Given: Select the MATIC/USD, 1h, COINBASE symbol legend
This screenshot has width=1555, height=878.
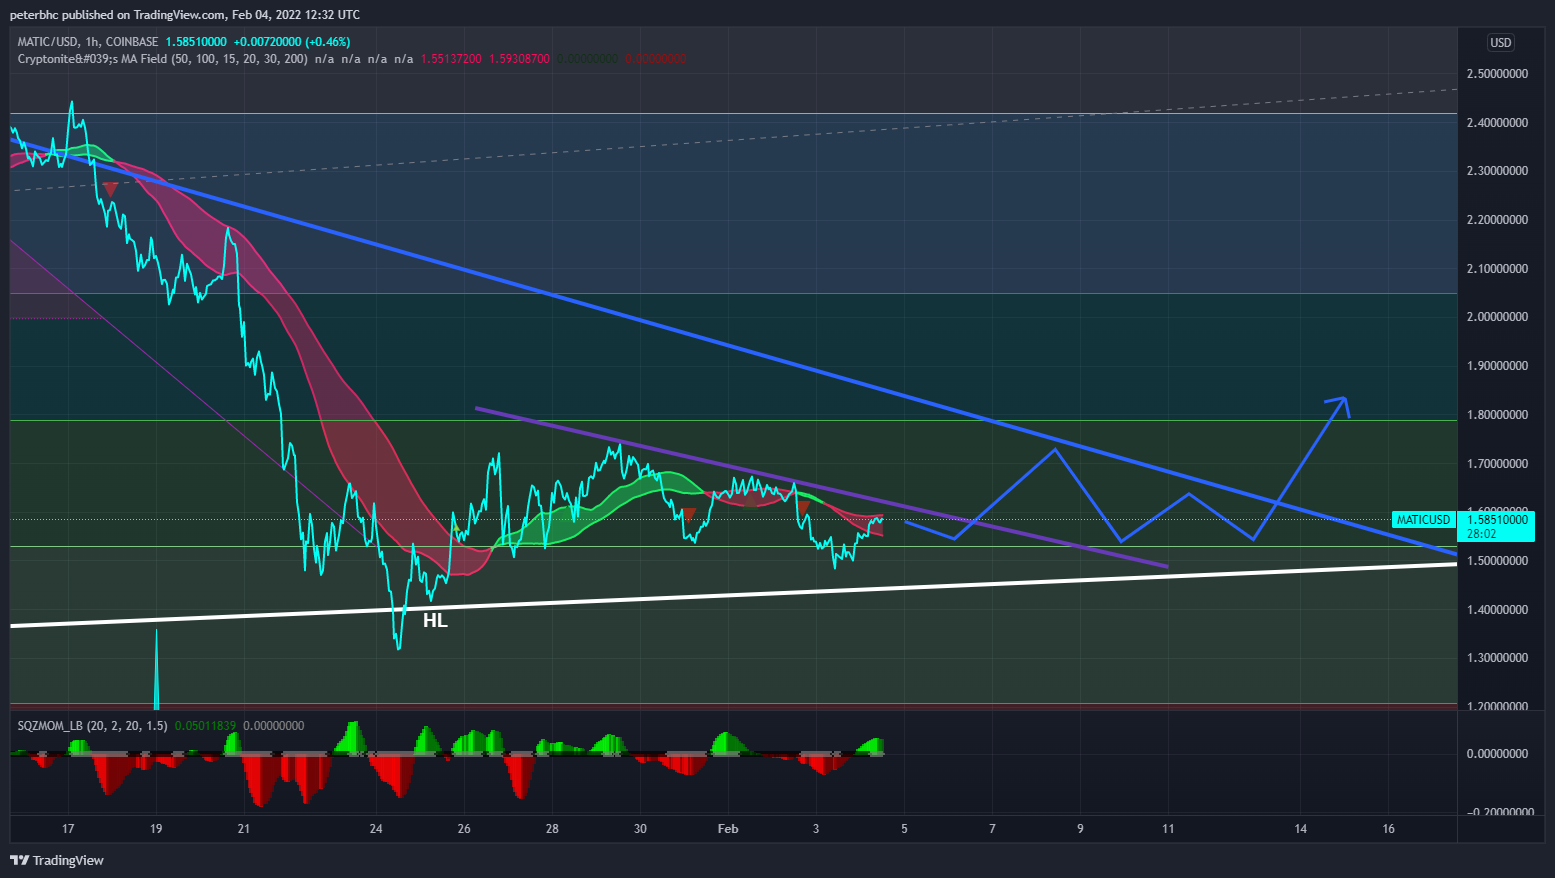Looking at the screenshot, I should coord(88,42).
